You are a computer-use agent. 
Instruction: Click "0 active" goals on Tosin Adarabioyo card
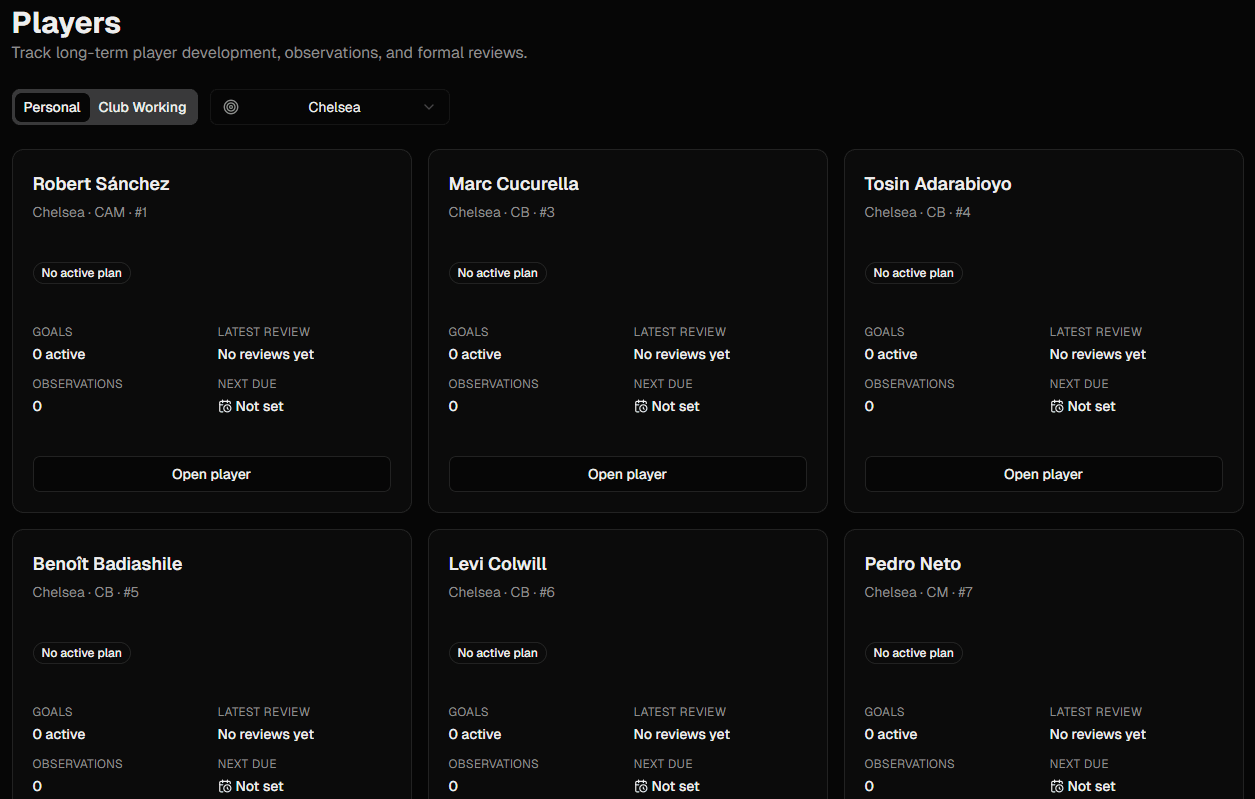tap(891, 354)
